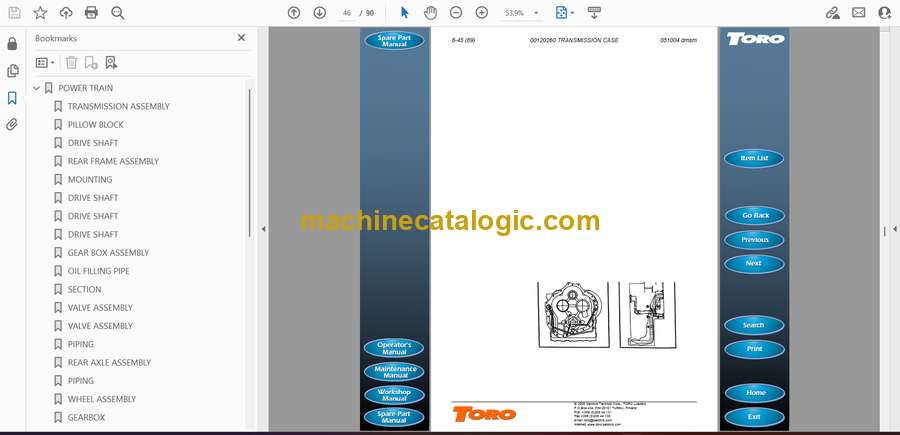The height and width of the screenshot is (435, 900).
Task: Expand the right tools pane arrow
Action: pos(894,229)
